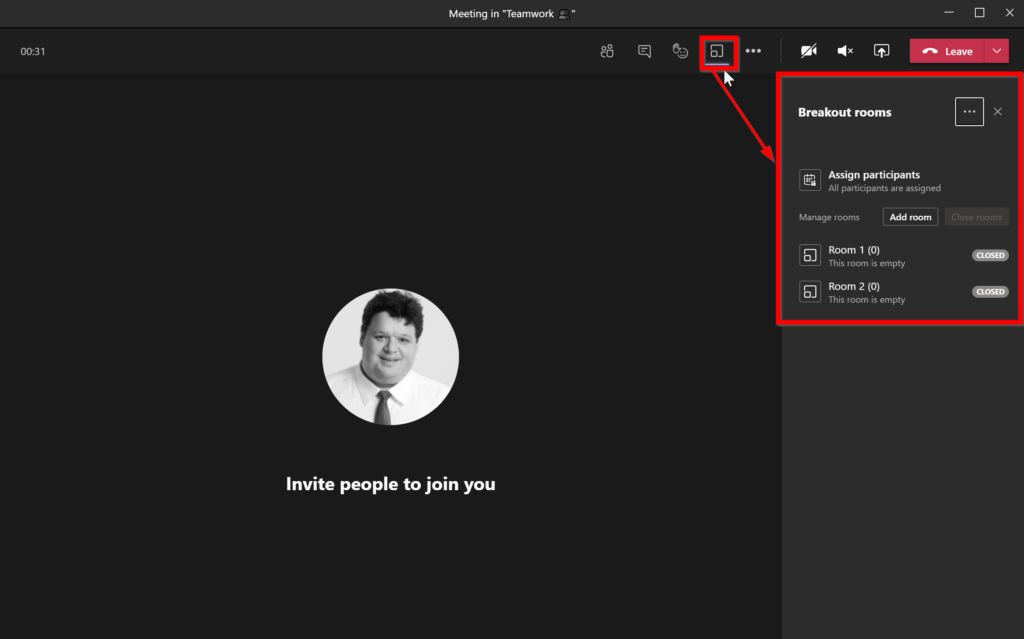This screenshot has height=639, width=1024.
Task: Click the Meeting in Teamwork window title
Action: pyautogui.click(x=511, y=14)
